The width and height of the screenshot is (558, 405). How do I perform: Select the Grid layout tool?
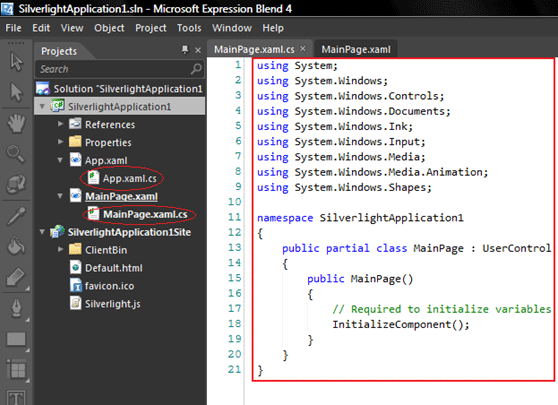click(x=16, y=370)
